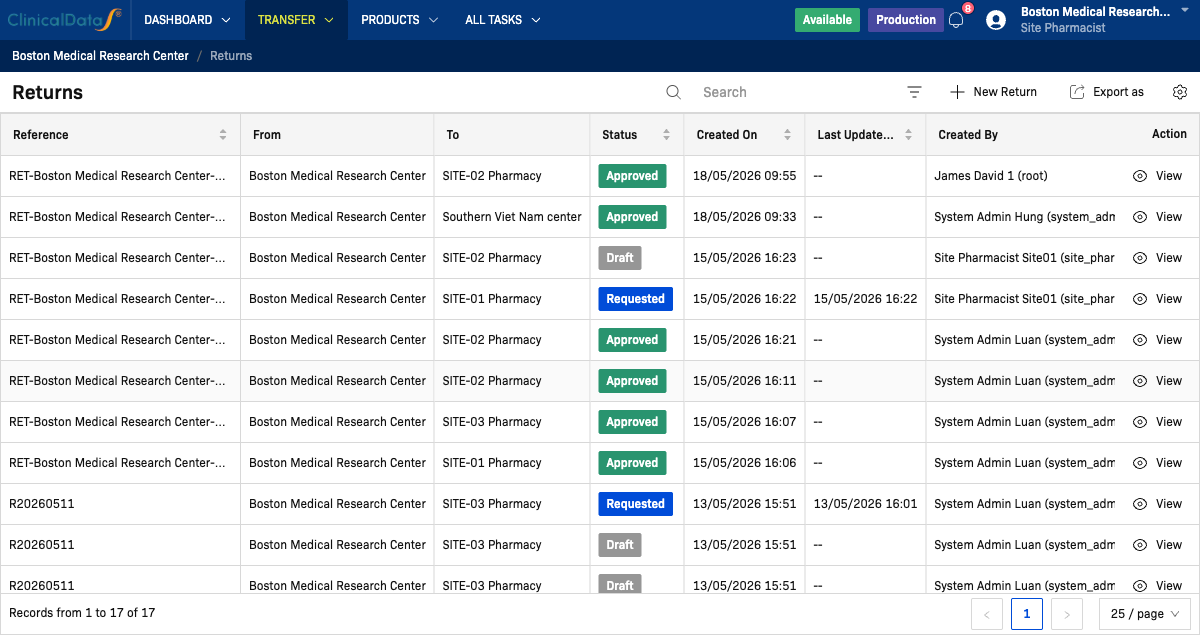Click the search magnifier icon

[674, 92]
